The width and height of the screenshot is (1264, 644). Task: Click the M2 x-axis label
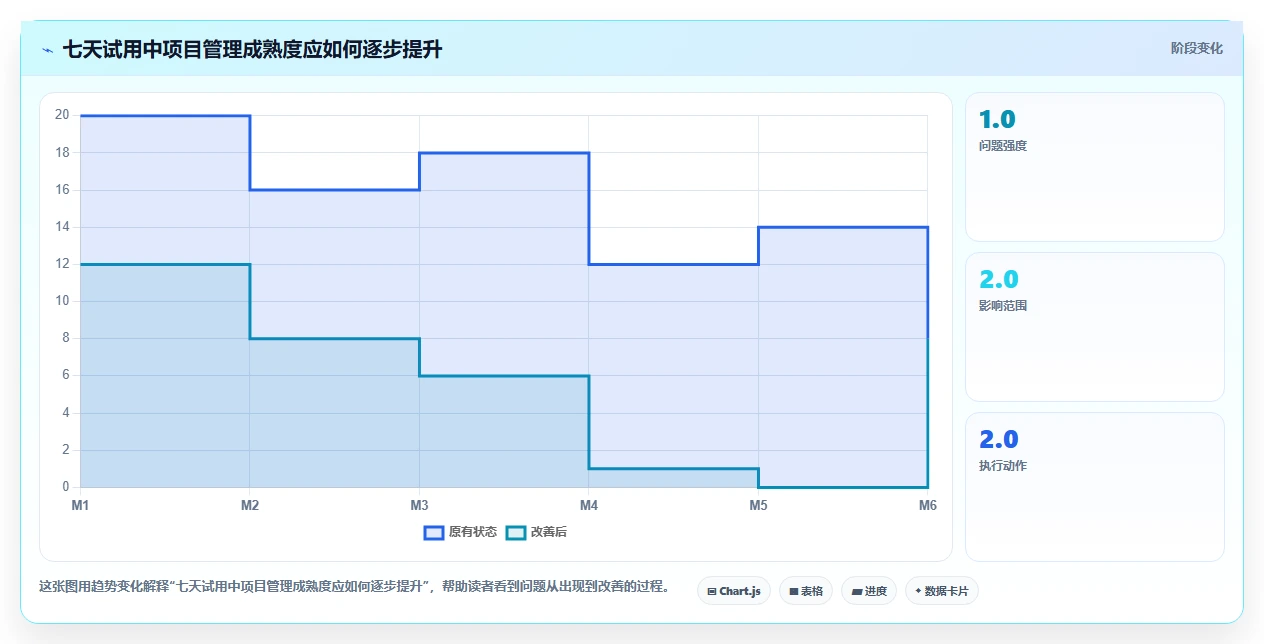coord(250,506)
